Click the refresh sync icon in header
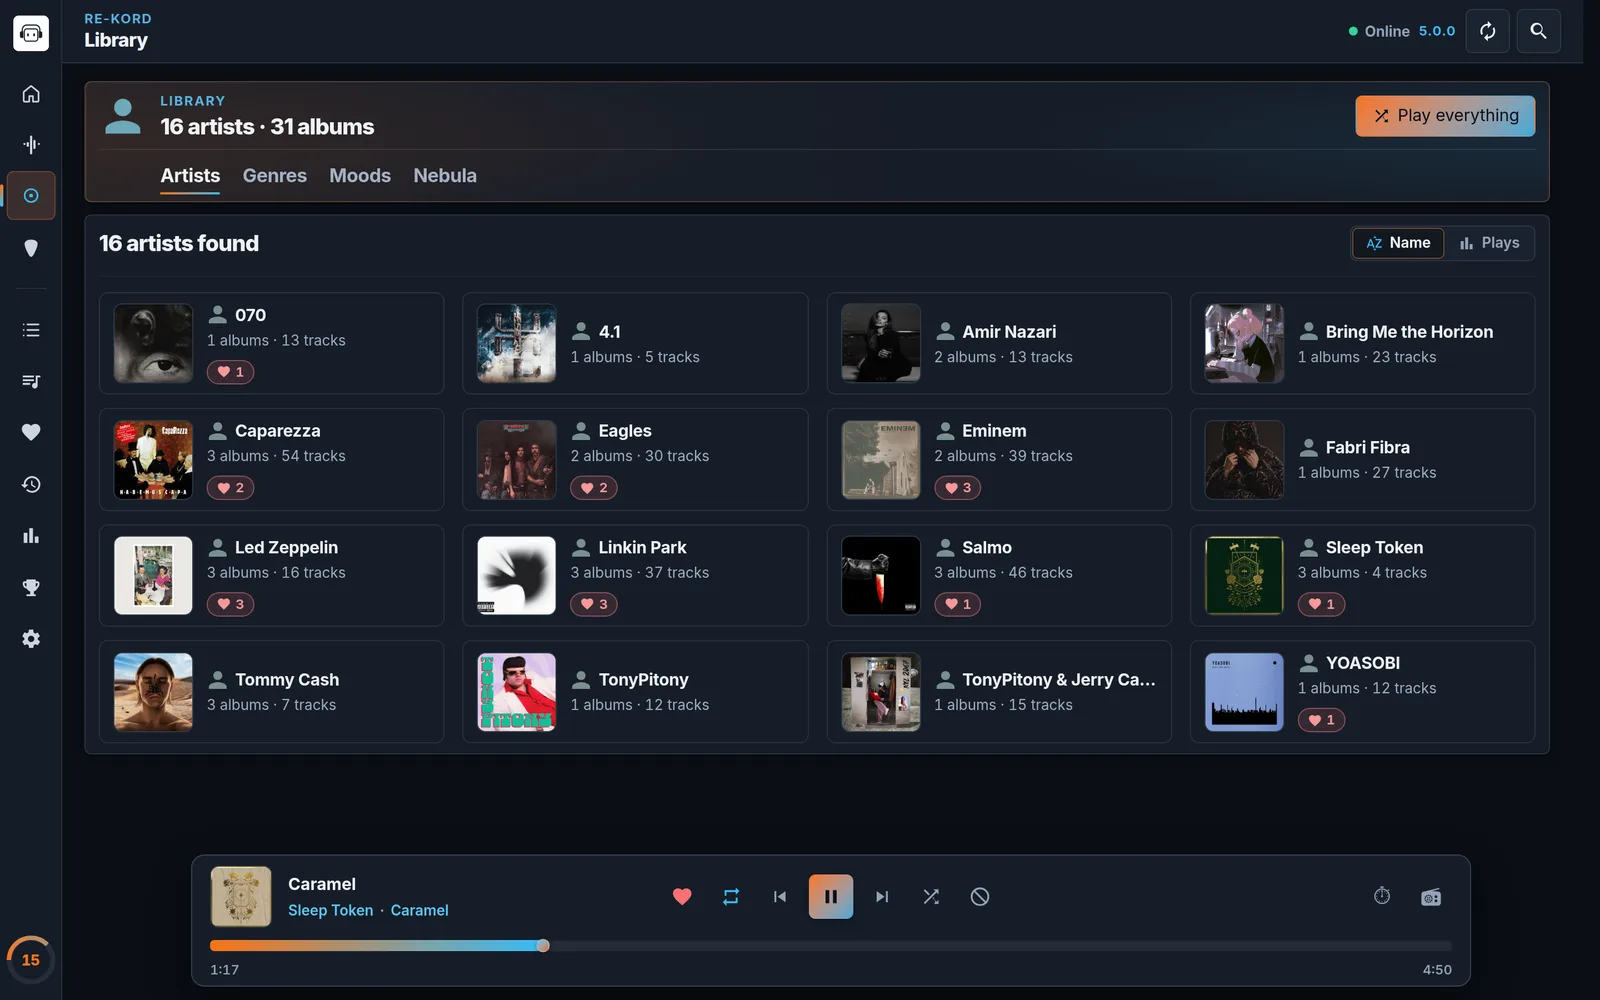This screenshot has height=1000, width=1600. (x=1488, y=31)
